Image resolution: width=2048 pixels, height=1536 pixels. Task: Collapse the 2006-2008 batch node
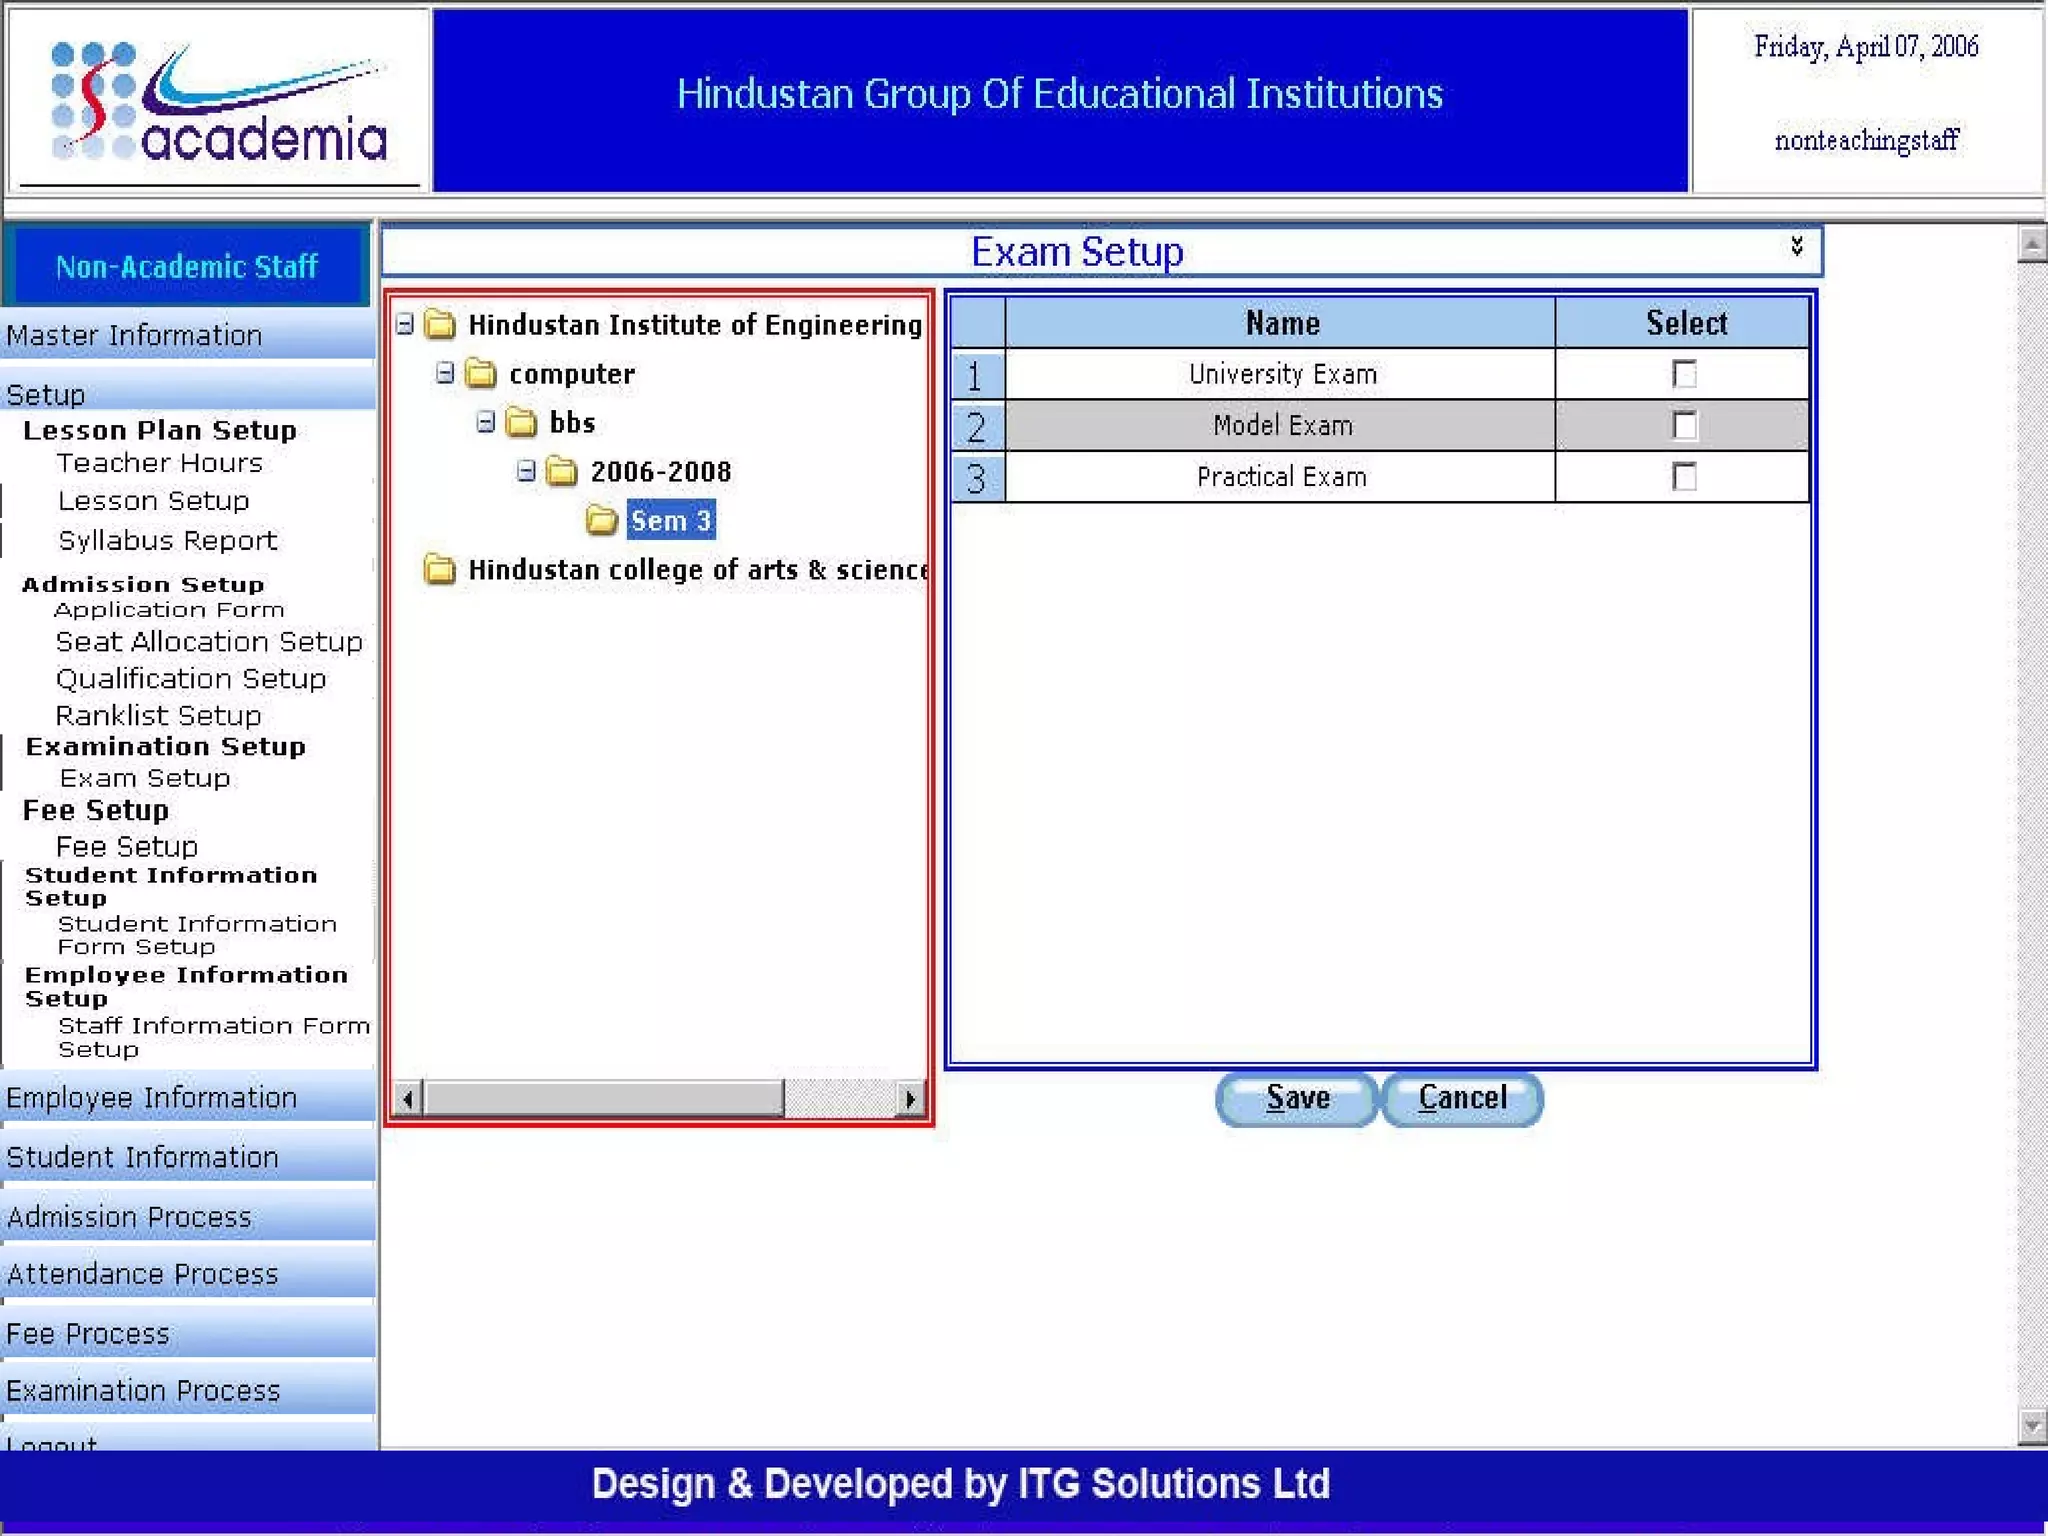(526, 471)
